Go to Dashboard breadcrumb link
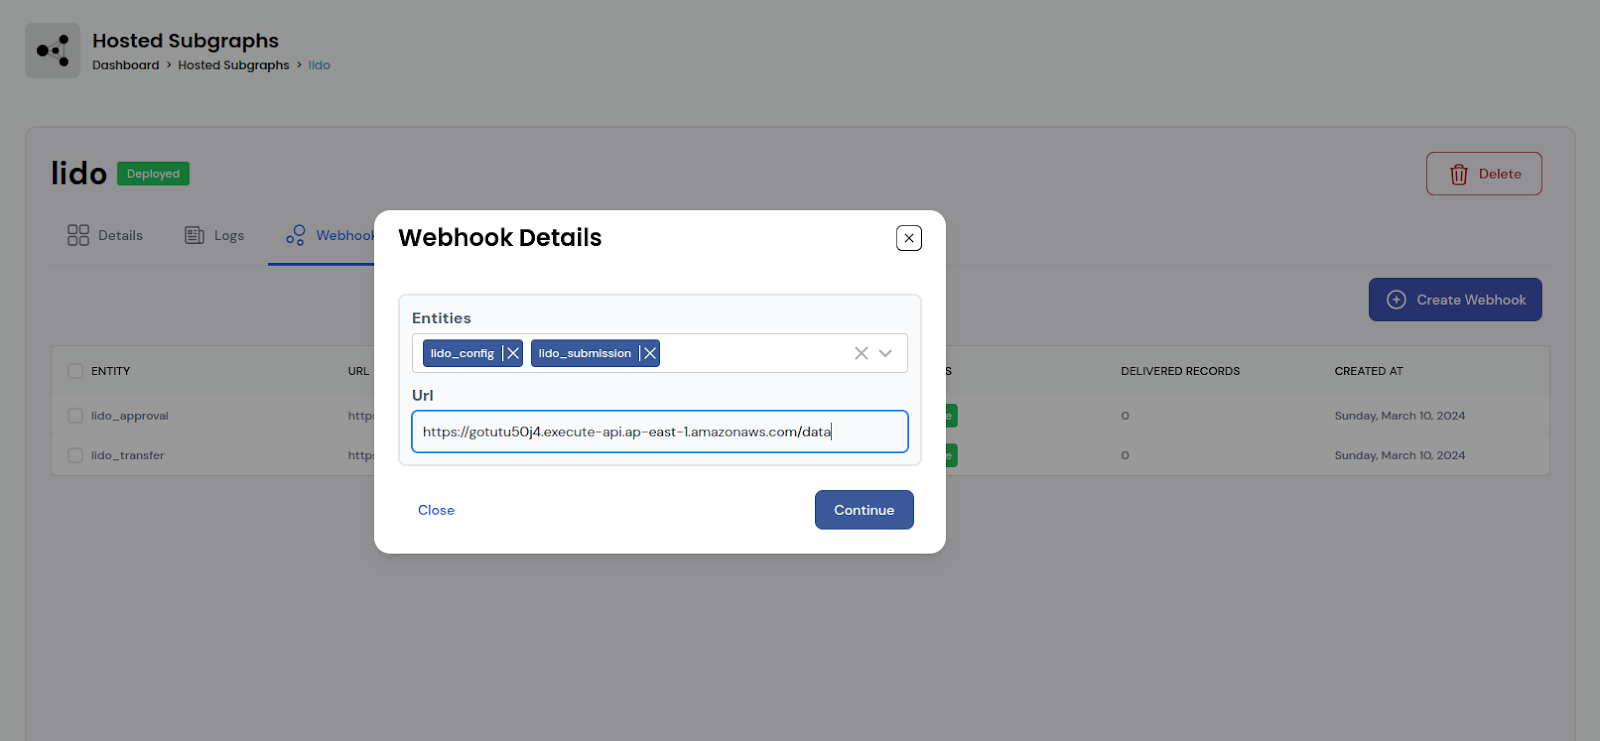Image resolution: width=1600 pixels, height=741 pixels. 126,65
